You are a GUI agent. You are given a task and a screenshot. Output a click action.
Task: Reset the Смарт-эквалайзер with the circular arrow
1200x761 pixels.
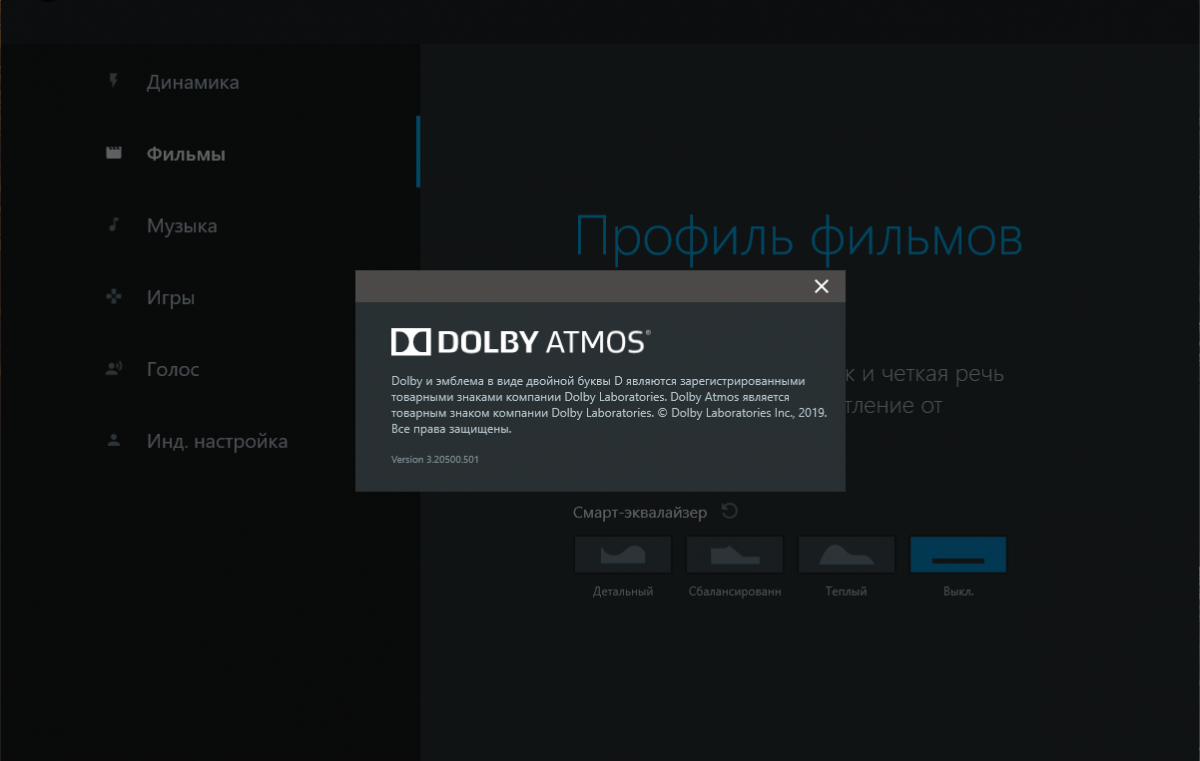[x=730, y=511]
